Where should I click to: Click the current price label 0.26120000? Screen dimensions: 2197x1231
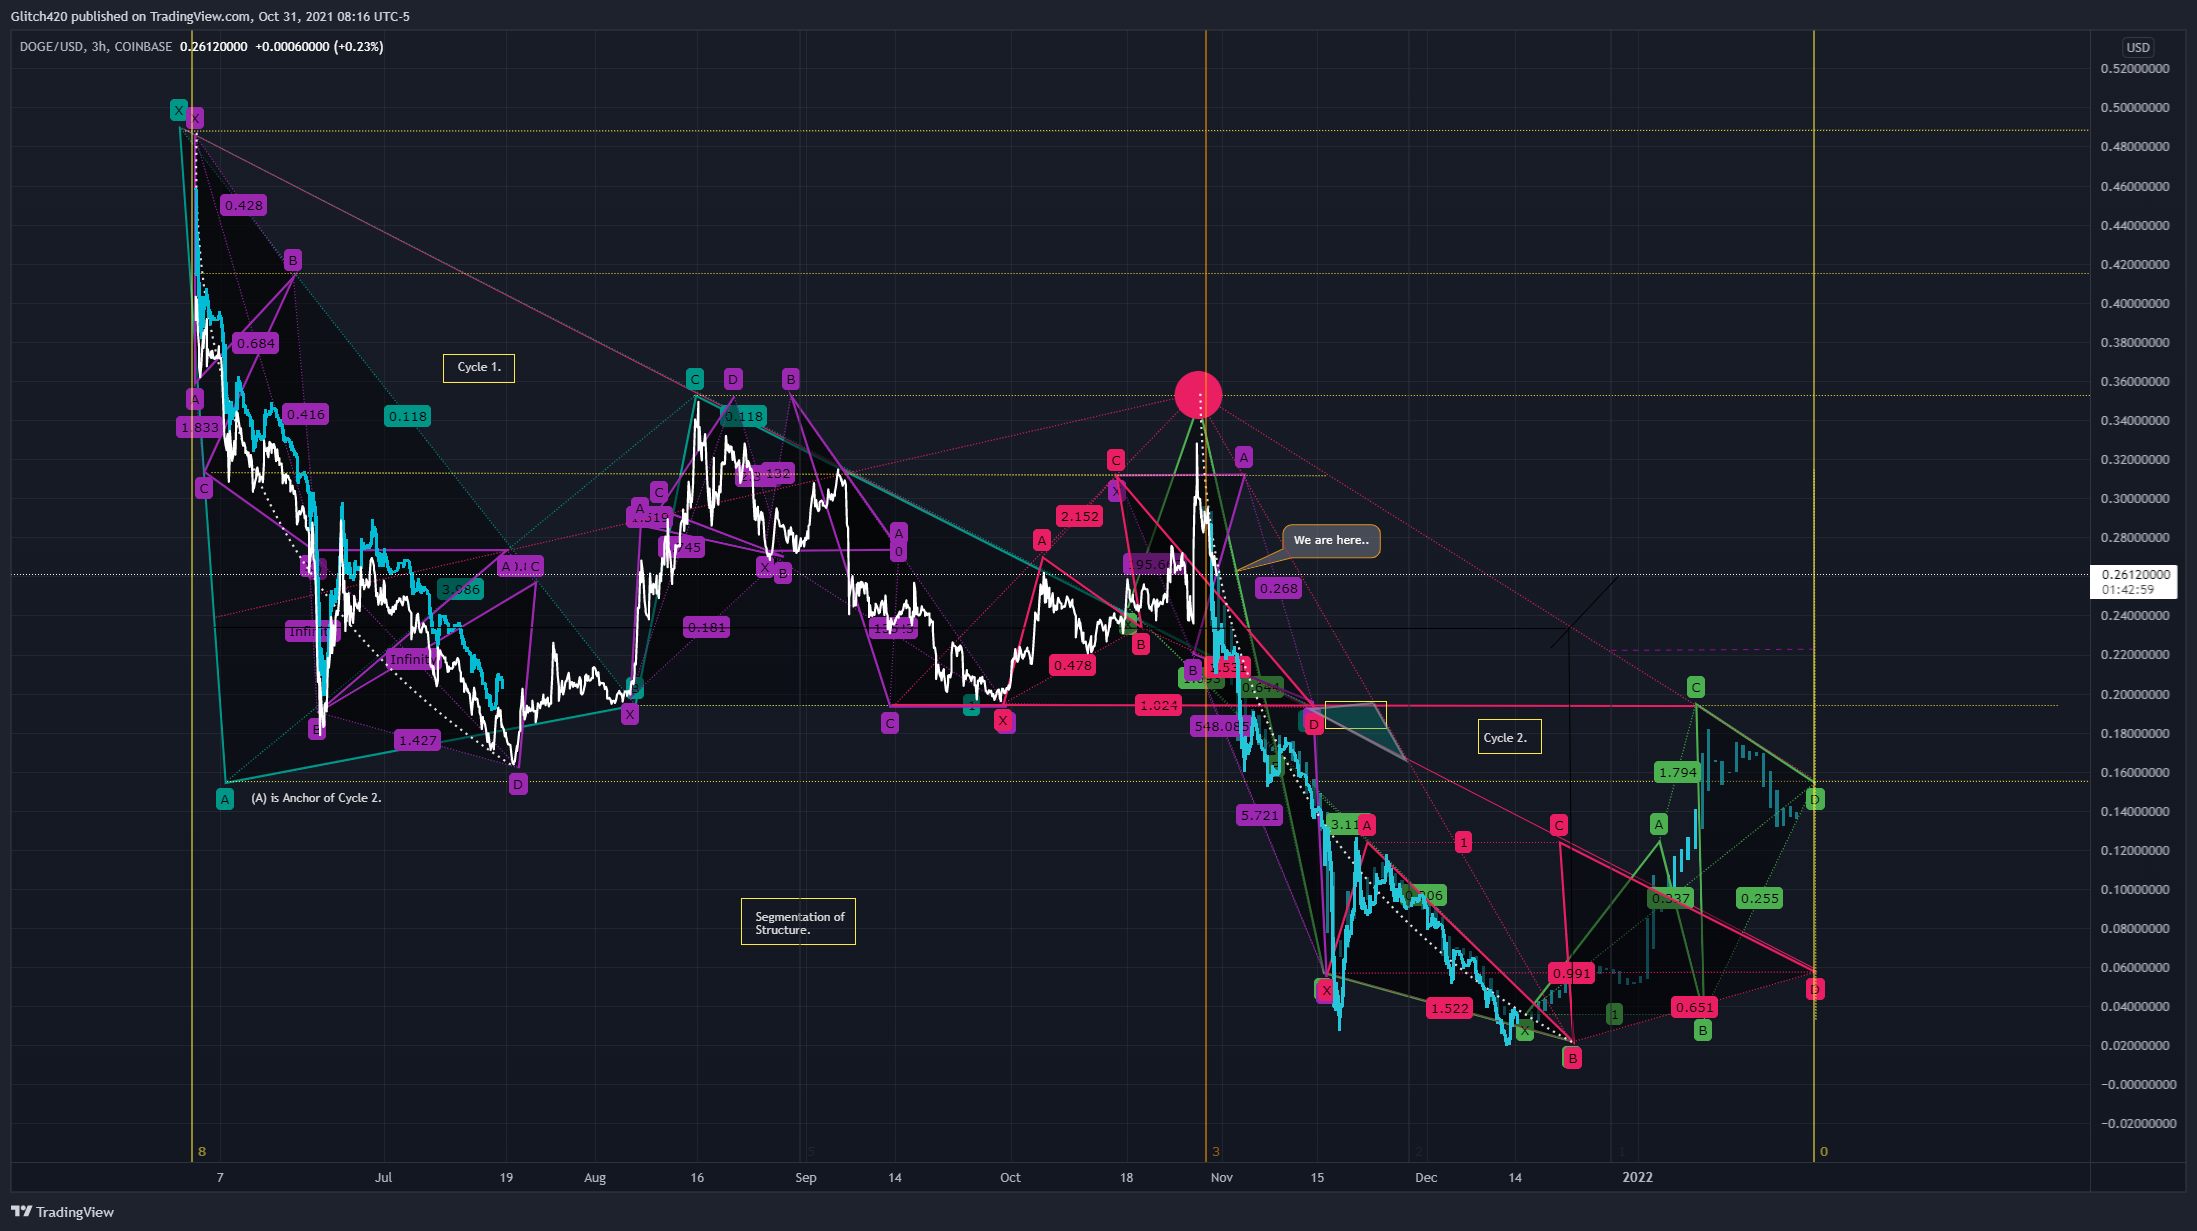click(x=2132, y=581)
